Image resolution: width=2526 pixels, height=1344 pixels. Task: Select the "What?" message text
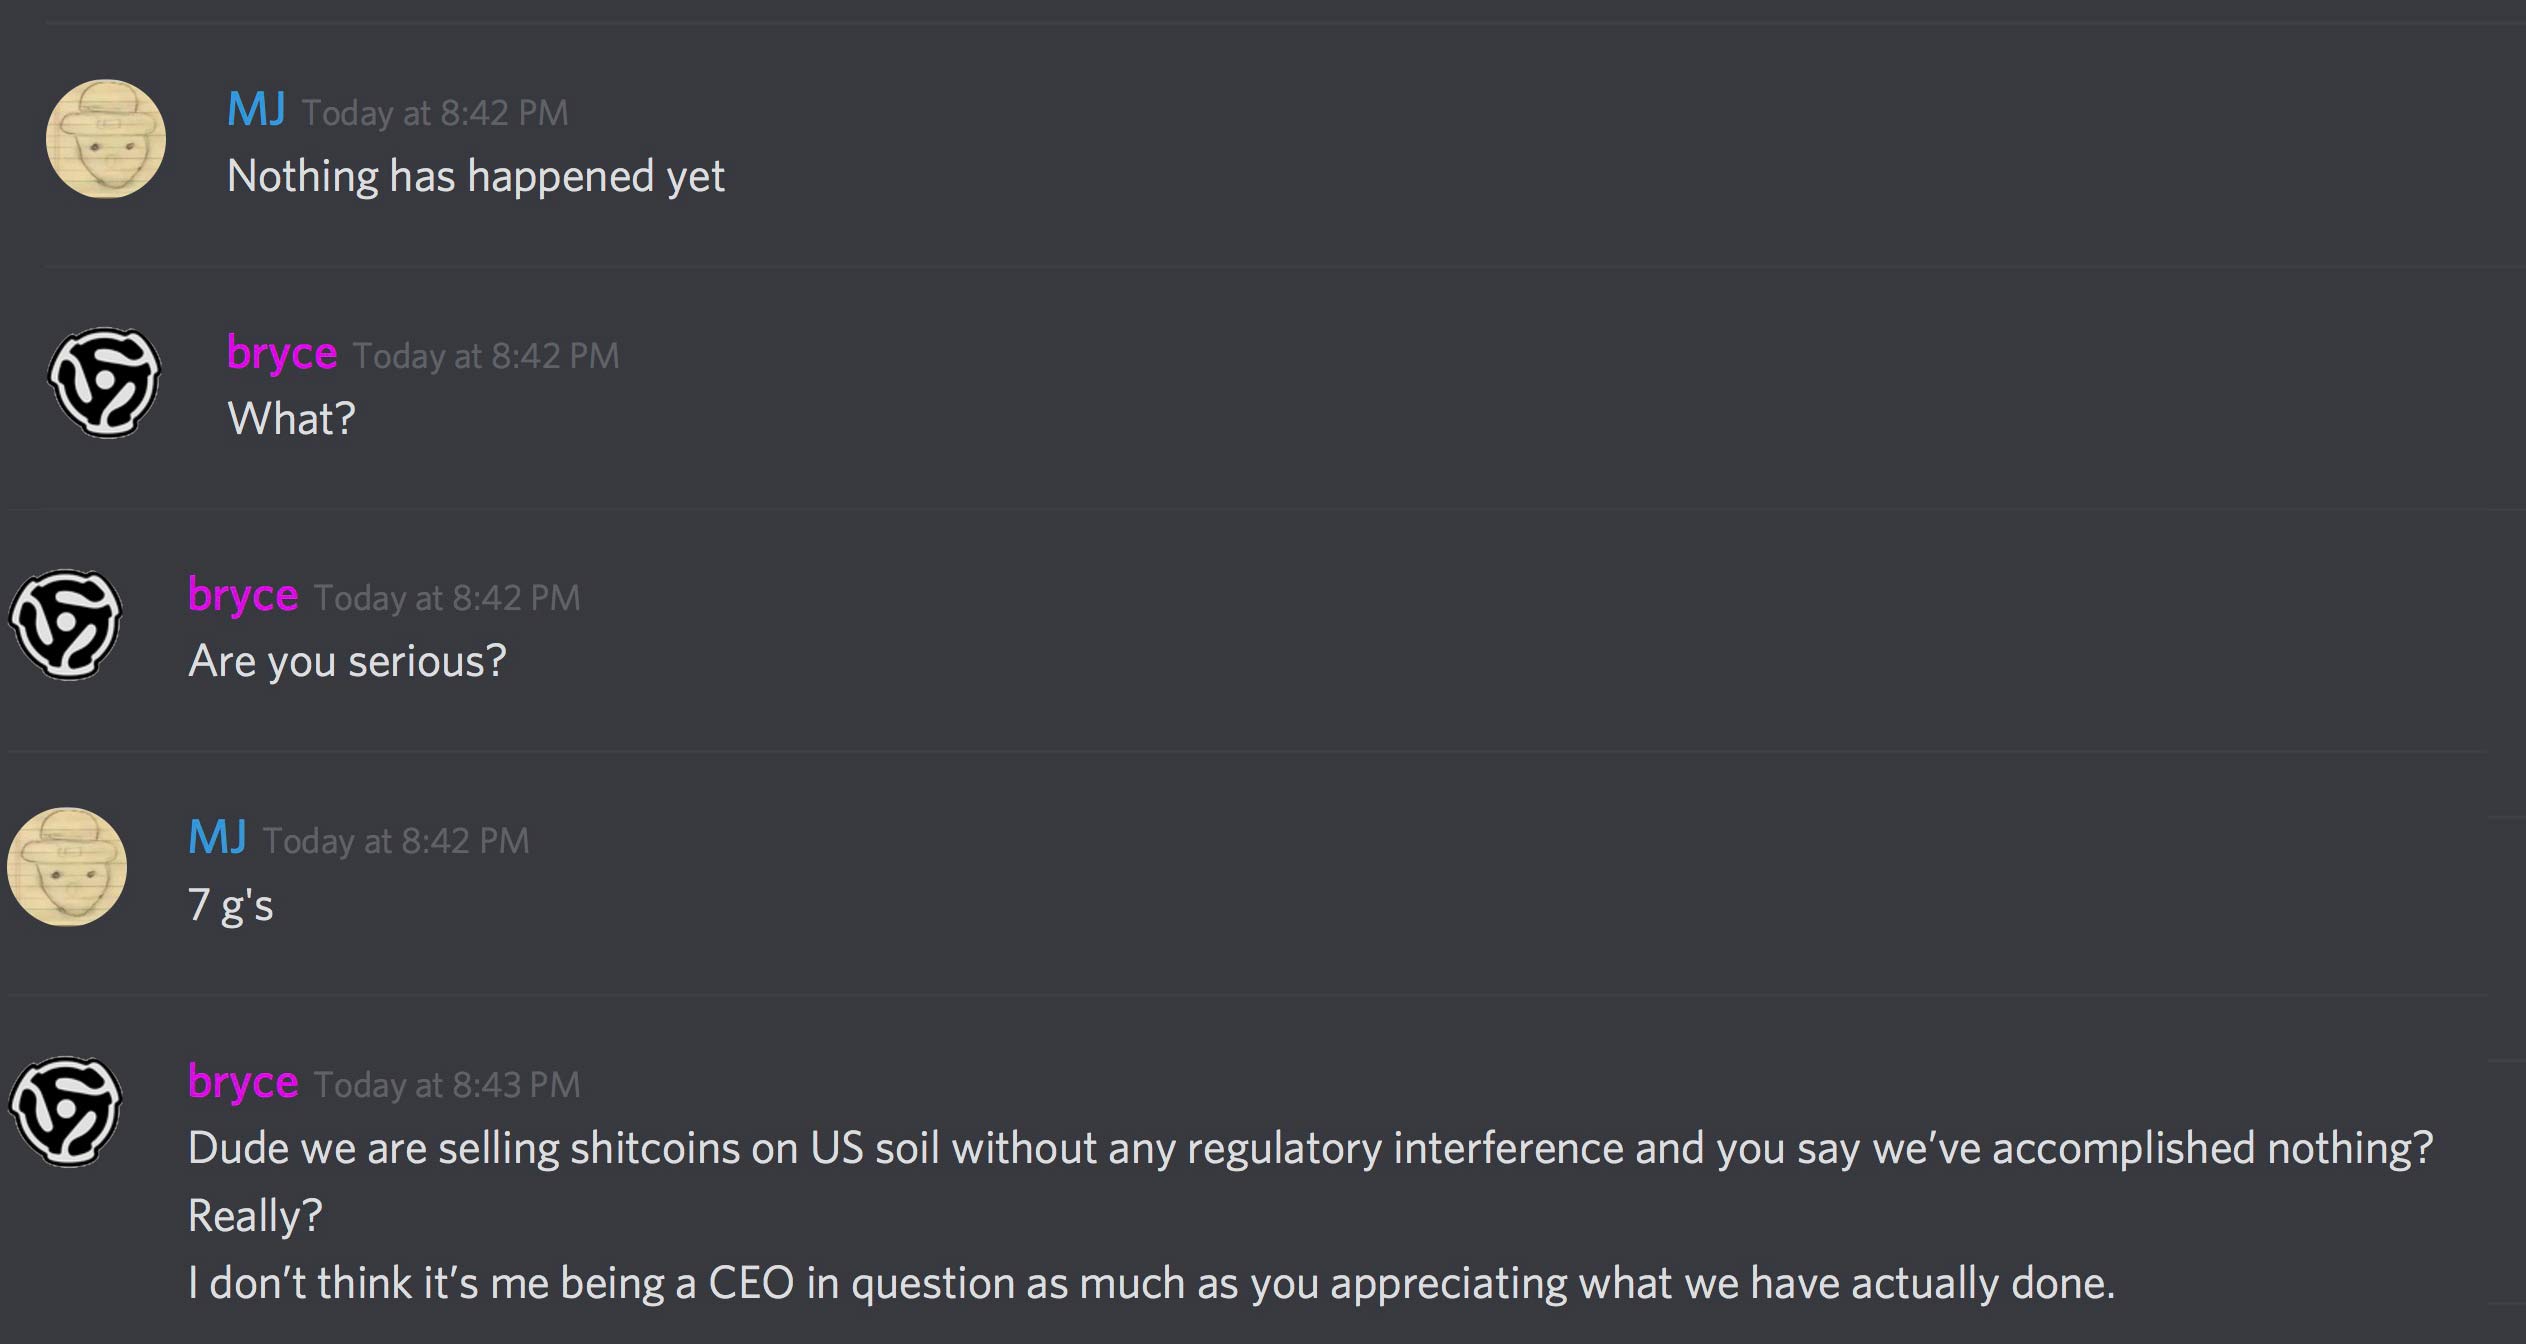click(292, 419)
